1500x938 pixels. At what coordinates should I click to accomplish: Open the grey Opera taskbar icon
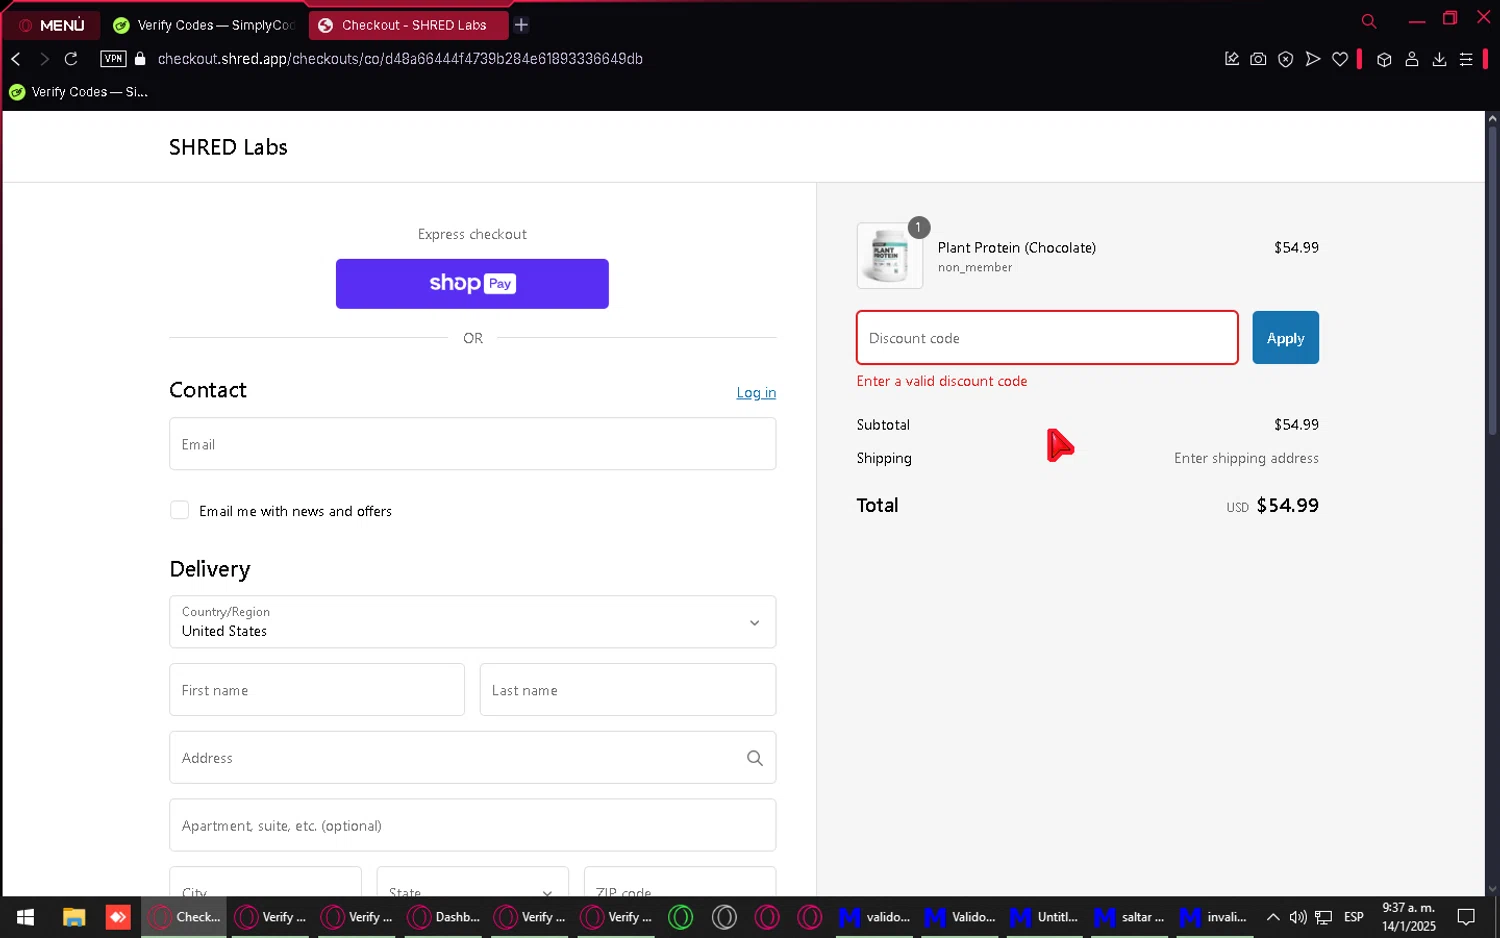(x=725, y=917)
